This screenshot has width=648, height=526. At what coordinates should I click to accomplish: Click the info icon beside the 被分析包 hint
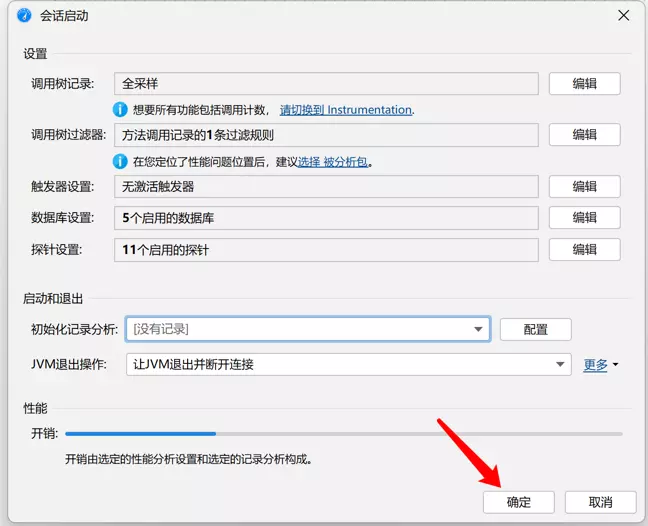tap(120, 161)
